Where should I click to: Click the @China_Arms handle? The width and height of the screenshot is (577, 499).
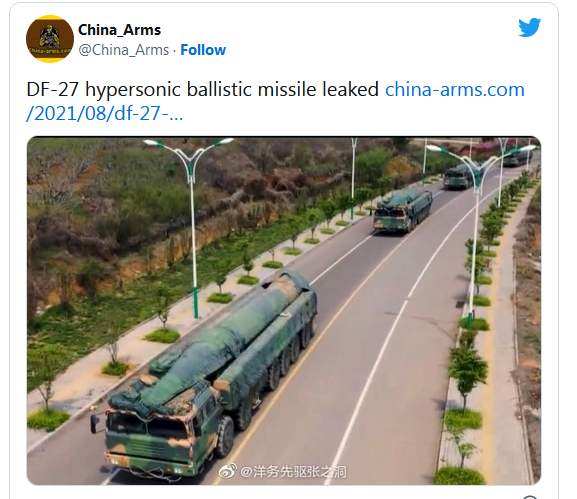pos(124,50)
